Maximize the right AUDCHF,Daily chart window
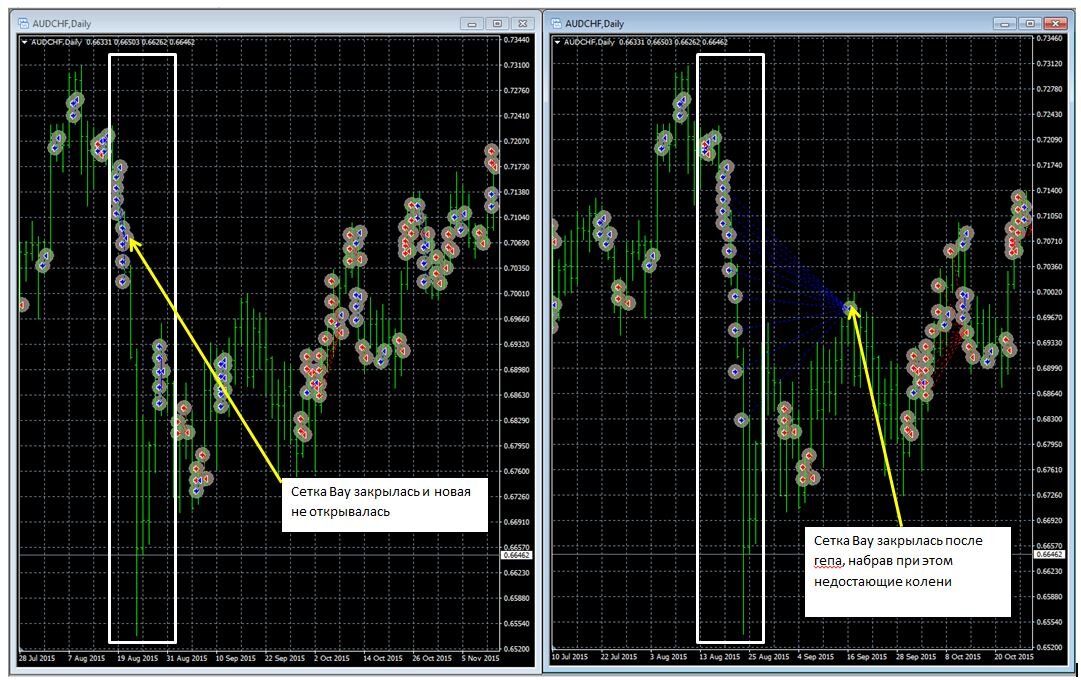This screenshot has width=1081, height=680. click(x=1029, y=23)
